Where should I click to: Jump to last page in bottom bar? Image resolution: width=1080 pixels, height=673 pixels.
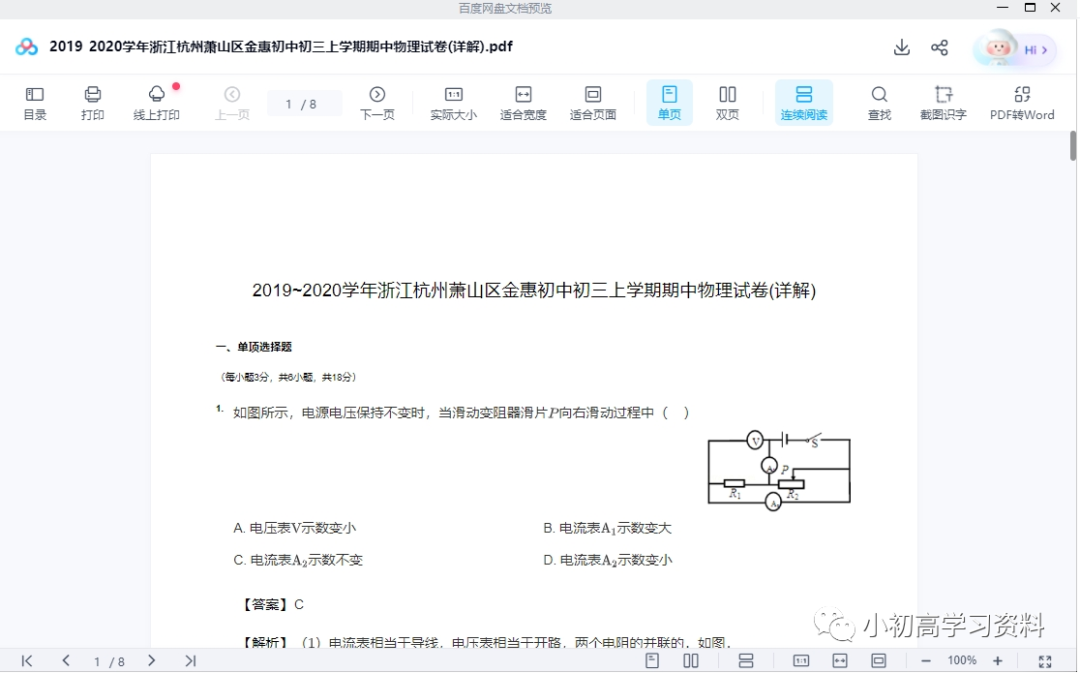(x=191, y=661)
